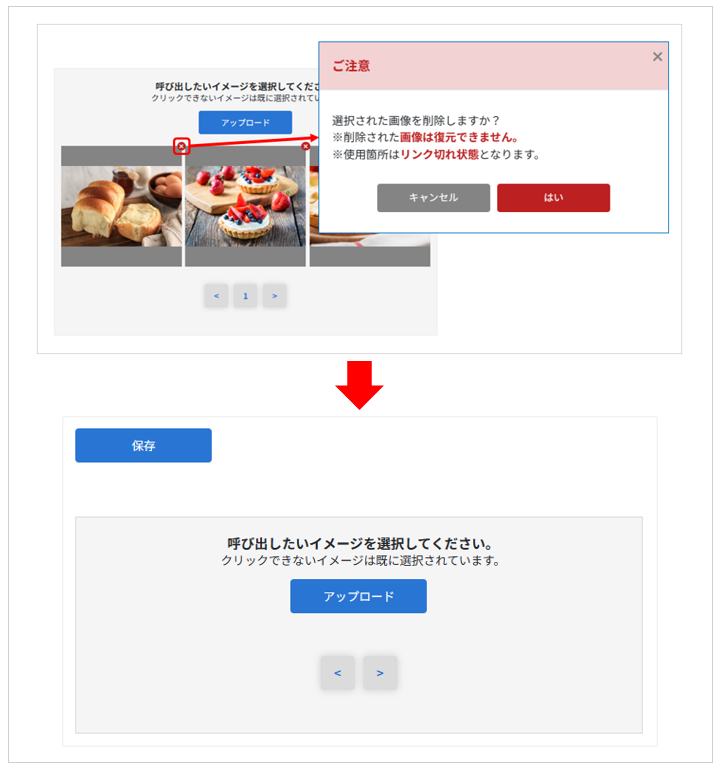This screenshot has width=722, height=769.
Task: Click the リンク切れ状態 red warning text
Action: pyautogui.click(x=439, y=154)
